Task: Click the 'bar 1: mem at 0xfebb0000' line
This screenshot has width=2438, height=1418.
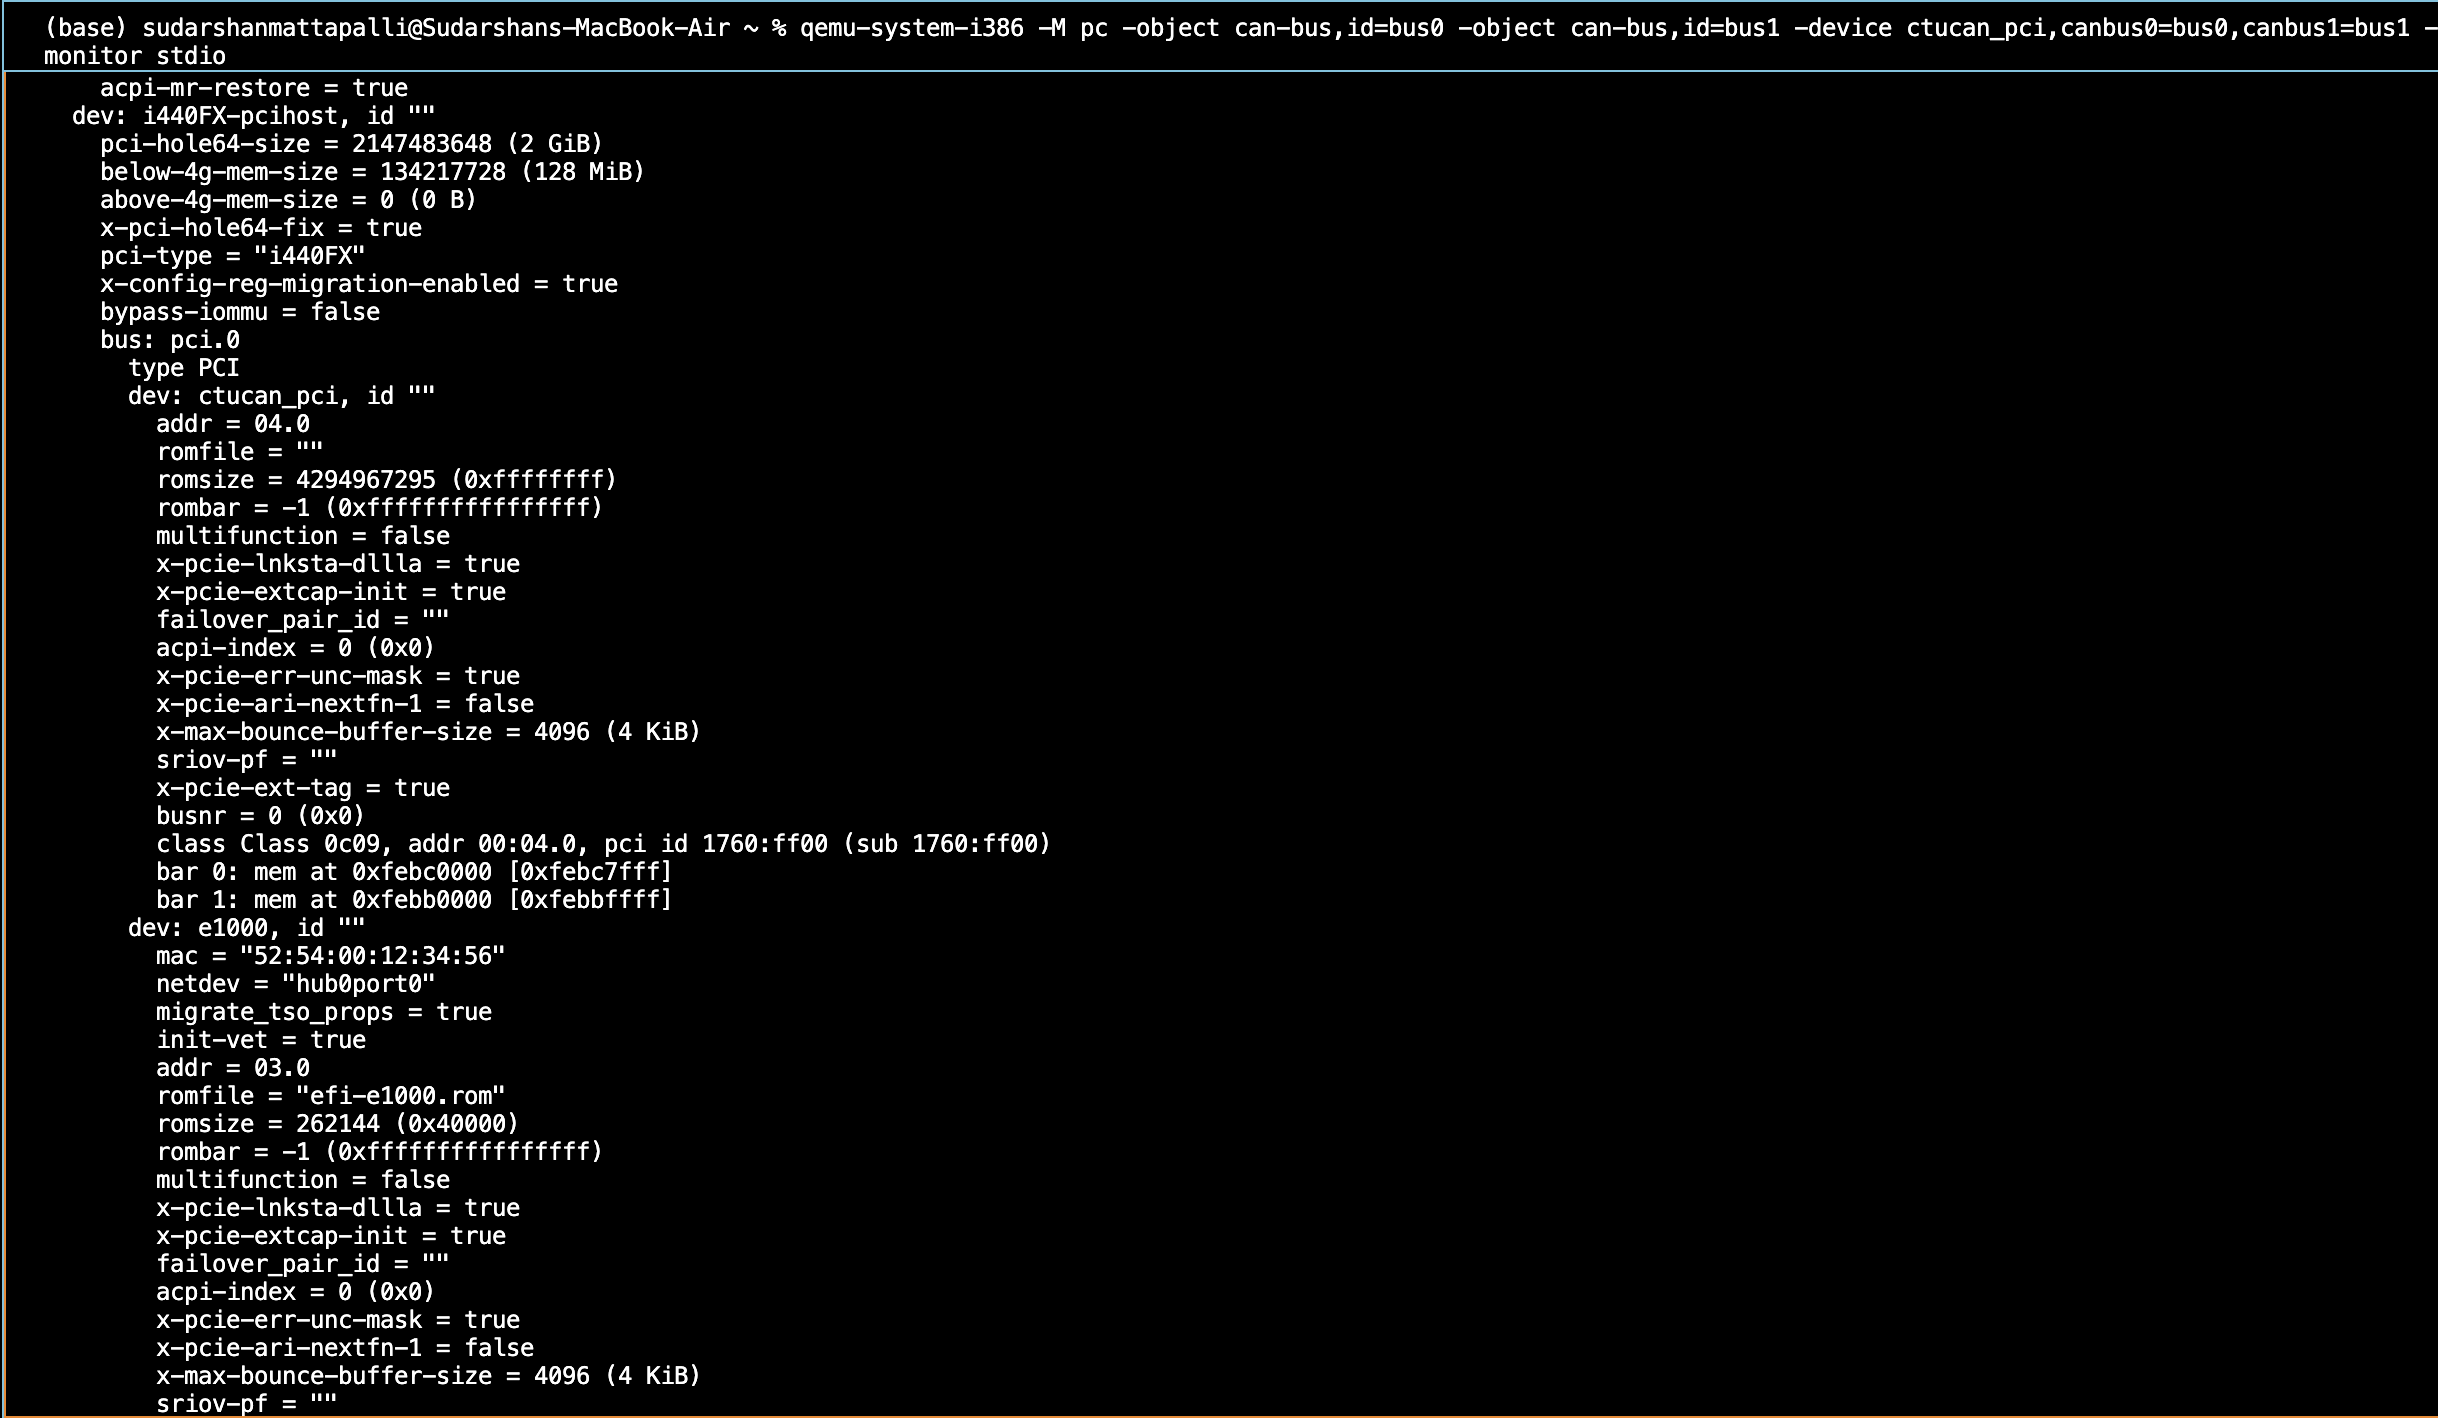Action: pos(414,900)
